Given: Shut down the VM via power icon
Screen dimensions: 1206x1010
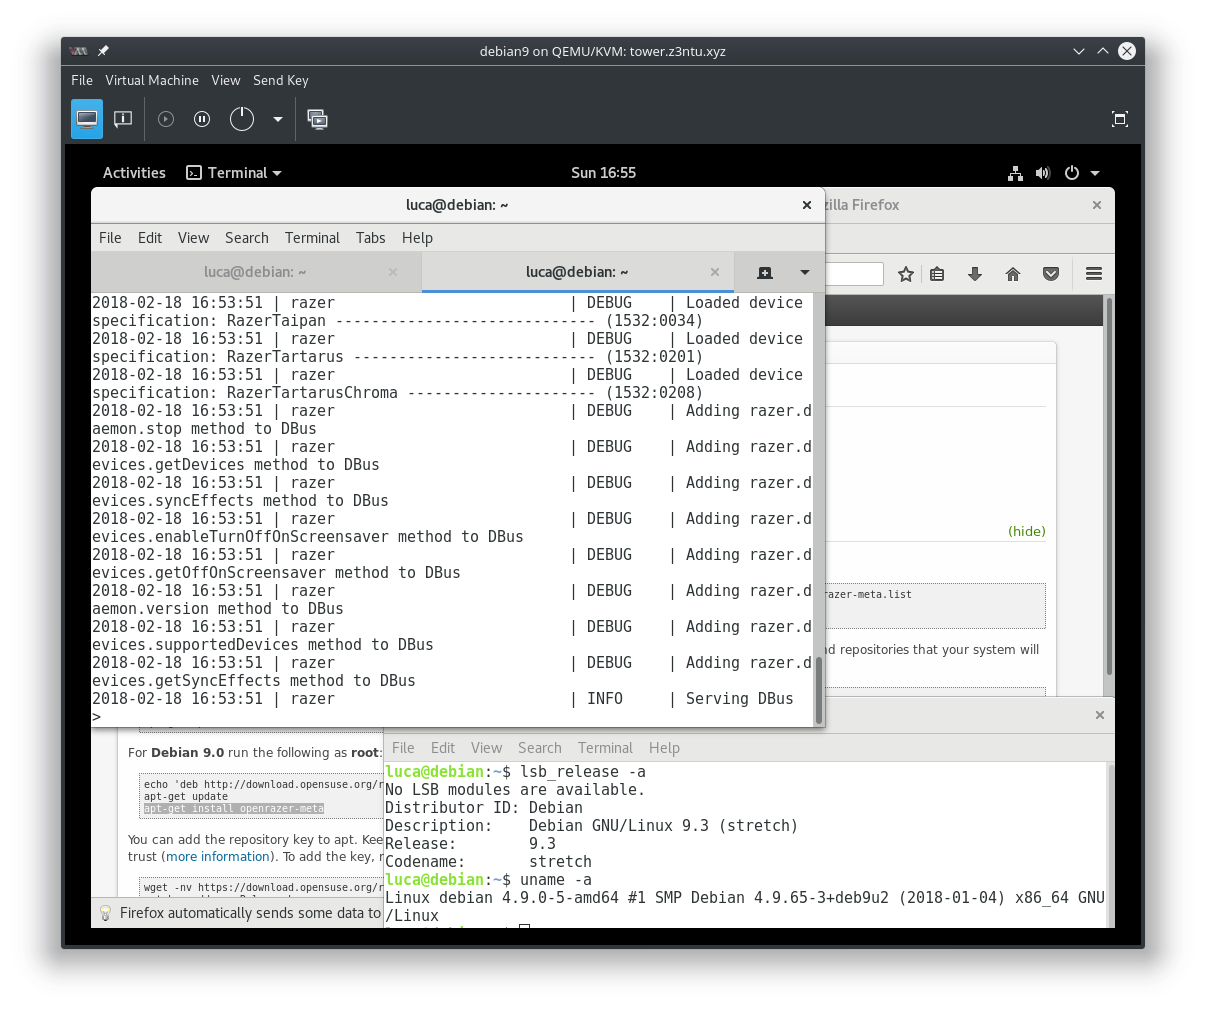Looking at the screenshot, I should click(241, 119).
